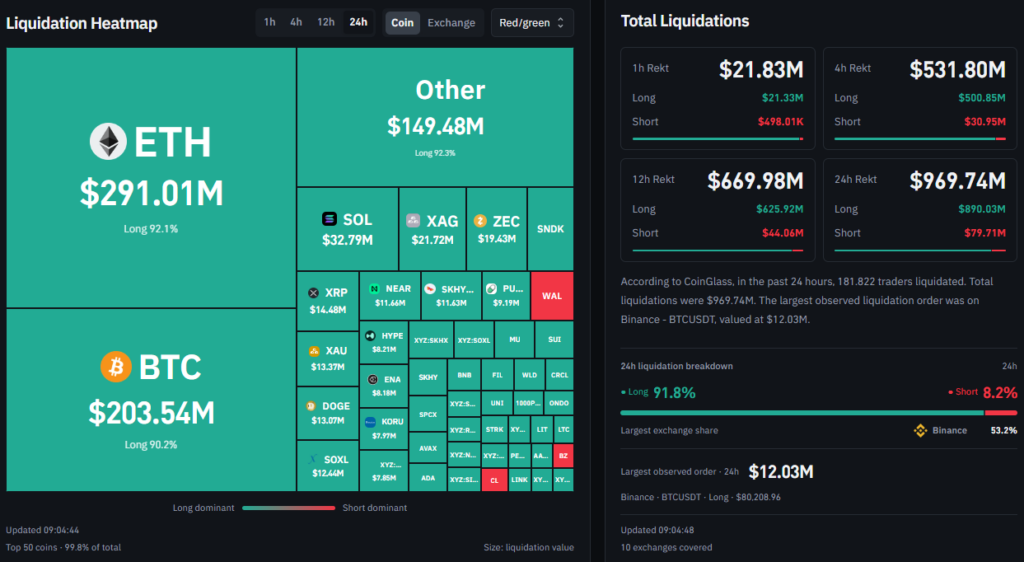Click the ZEC orange coin icon
1024x562 pixels.
pos(480,221)
